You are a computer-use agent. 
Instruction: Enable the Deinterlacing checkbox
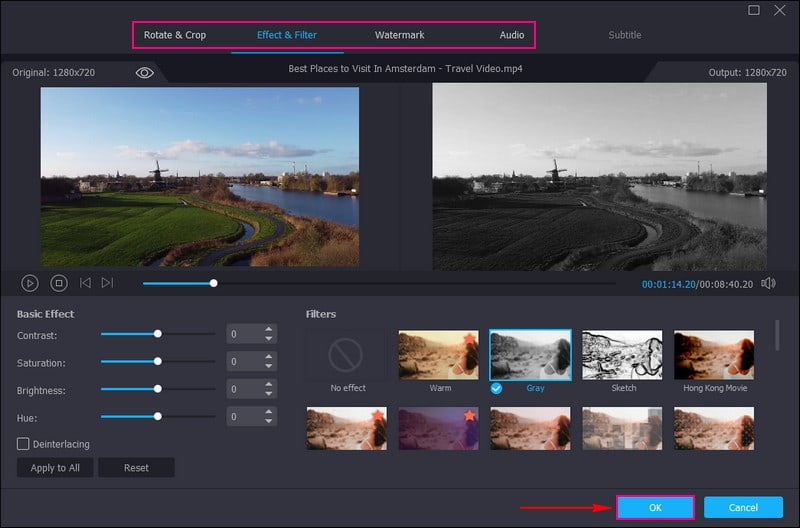[23, 443]
